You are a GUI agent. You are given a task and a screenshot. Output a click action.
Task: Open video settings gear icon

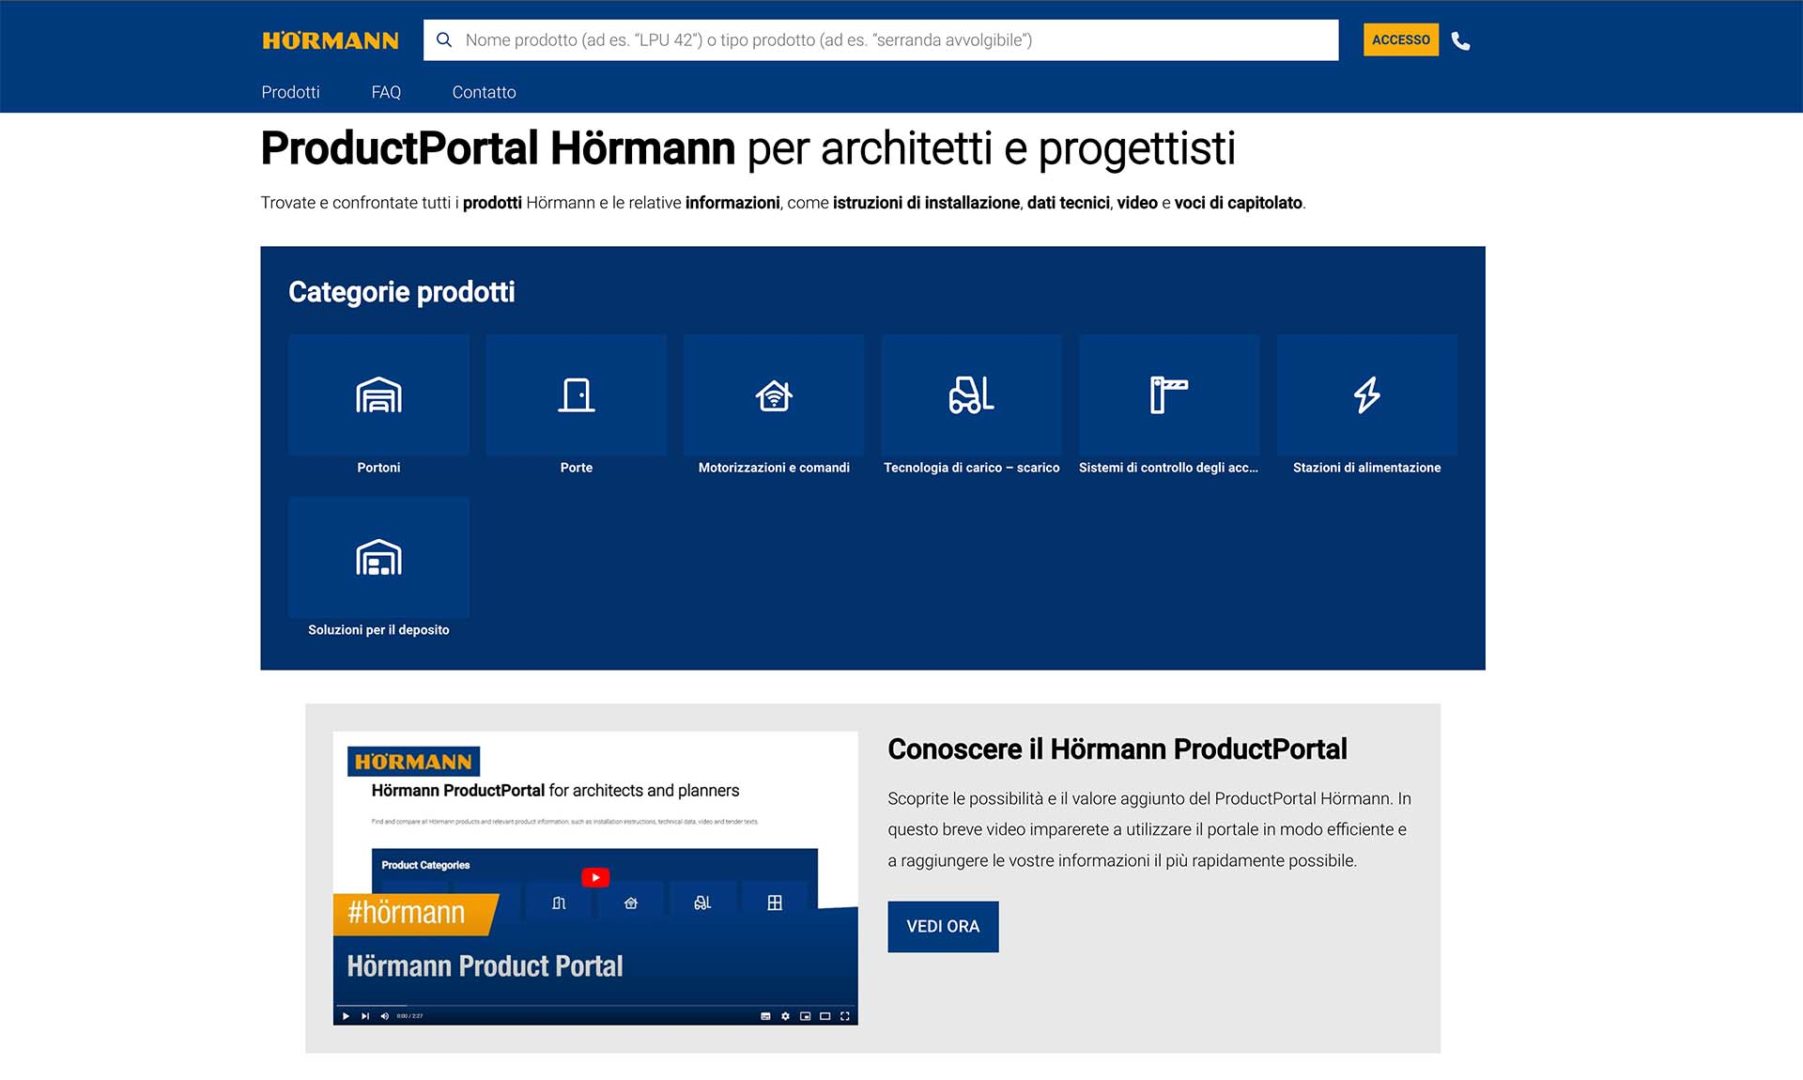(785, 1016)
